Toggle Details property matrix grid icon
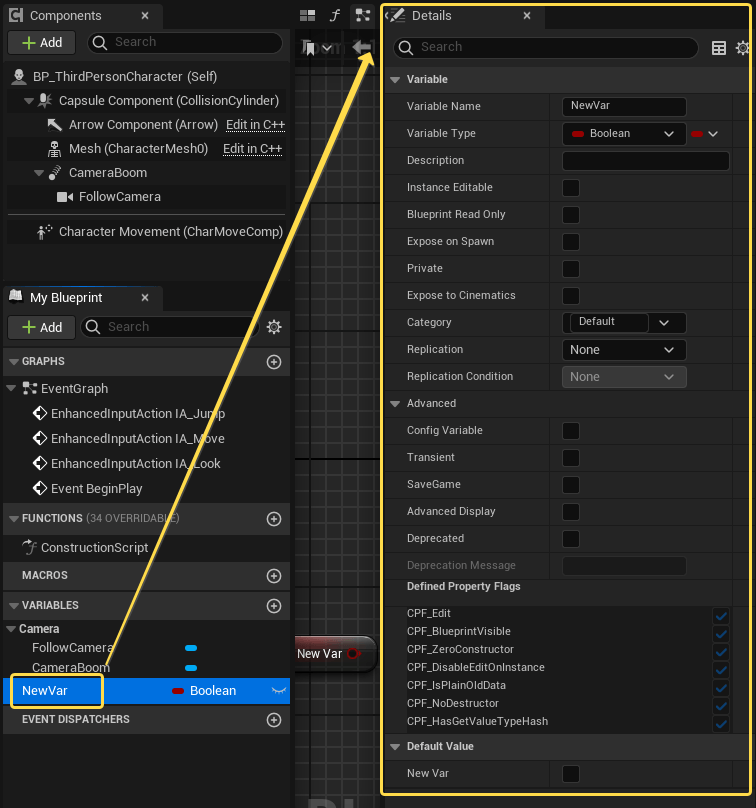 (x=718, y=48)
